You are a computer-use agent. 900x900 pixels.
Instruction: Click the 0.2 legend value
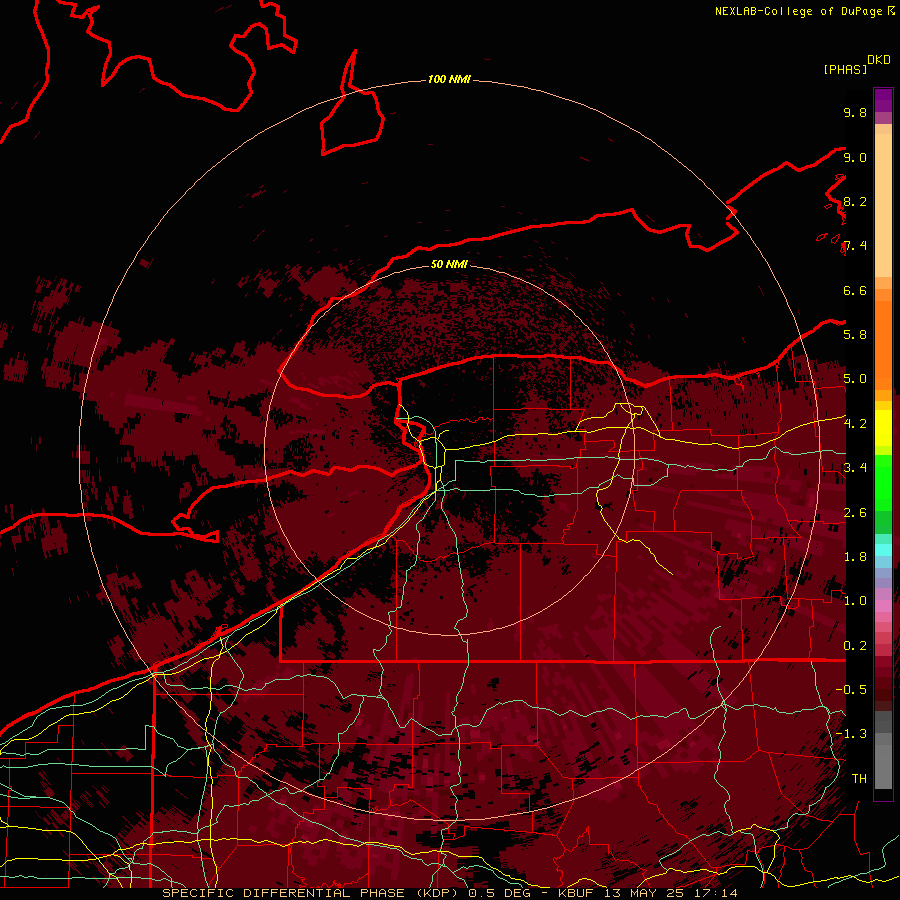pyautogui.click(x=855, y=646)
